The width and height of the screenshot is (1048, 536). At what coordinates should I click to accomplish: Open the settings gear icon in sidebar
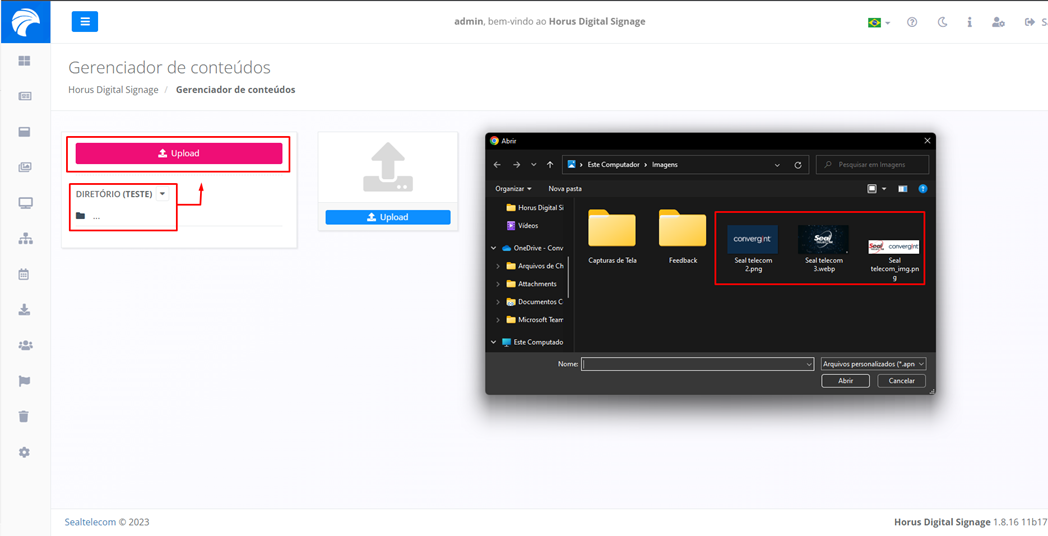(25, 452)
